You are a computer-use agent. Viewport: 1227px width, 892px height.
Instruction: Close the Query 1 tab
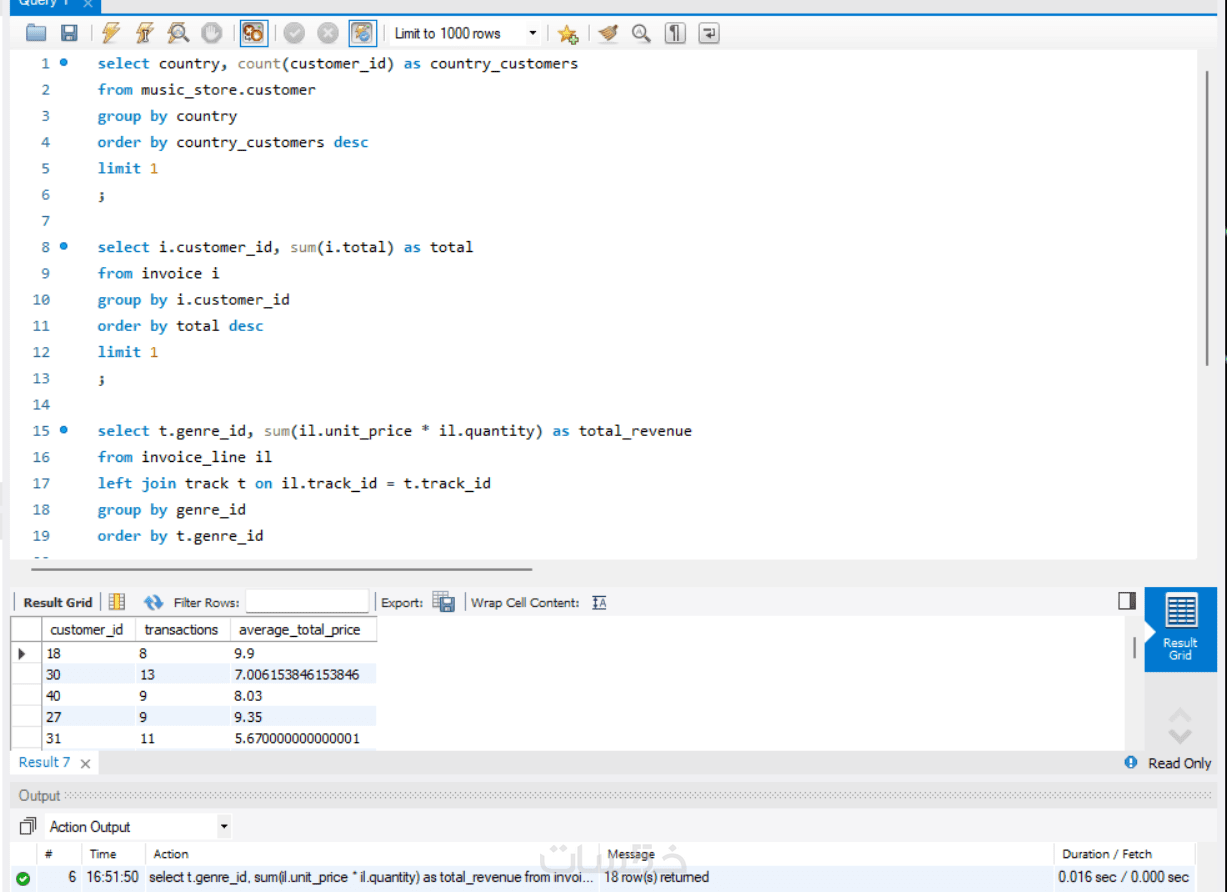tap(87, 4)
